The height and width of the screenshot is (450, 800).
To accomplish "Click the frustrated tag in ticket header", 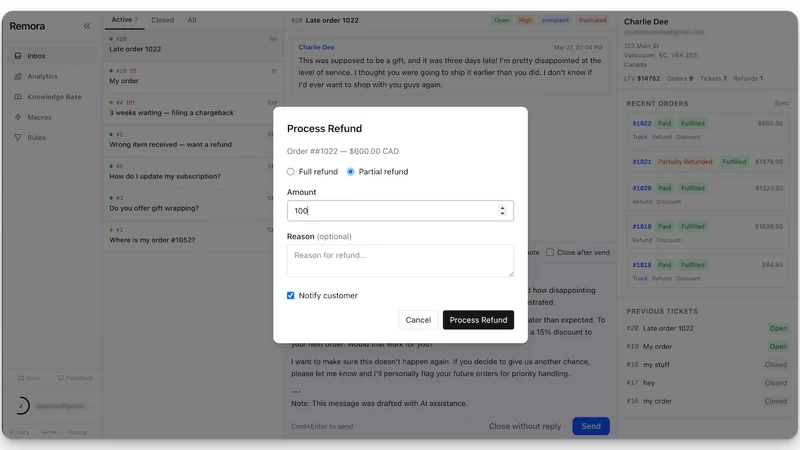I will (x=592, y=20).
